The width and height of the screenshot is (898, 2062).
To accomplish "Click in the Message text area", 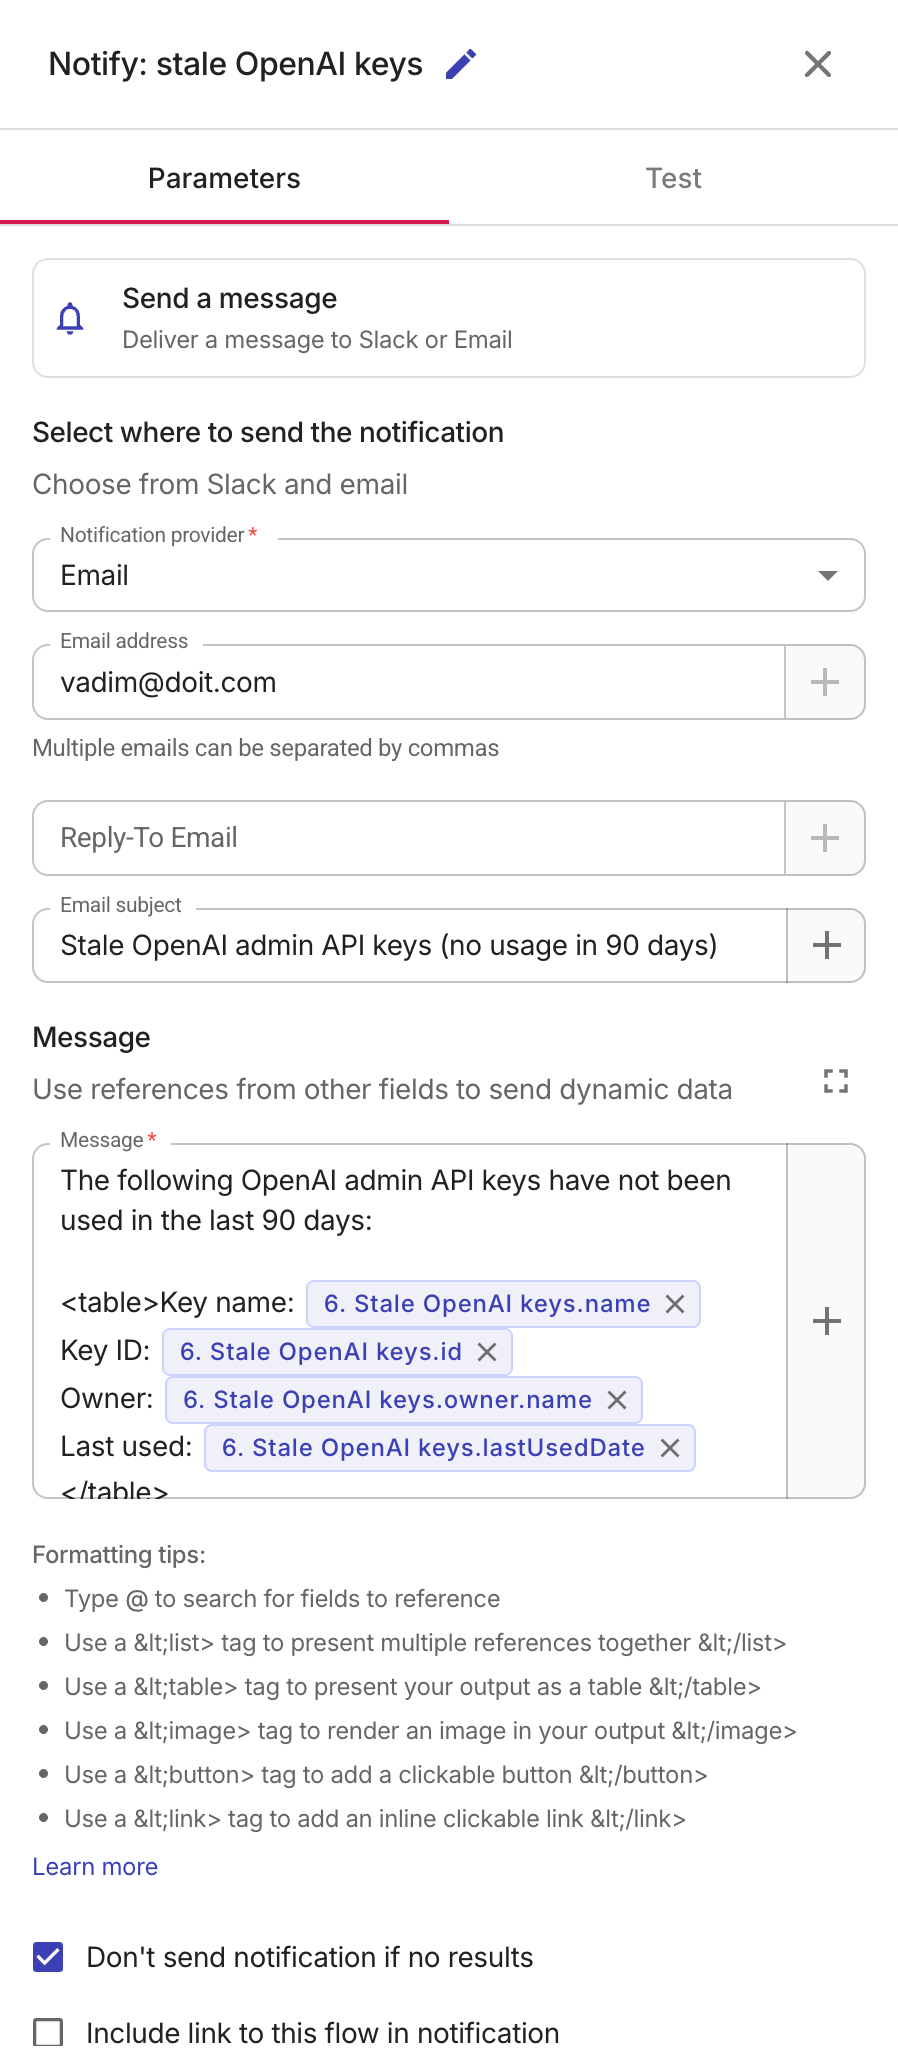I will click(x=410, y=1321).
